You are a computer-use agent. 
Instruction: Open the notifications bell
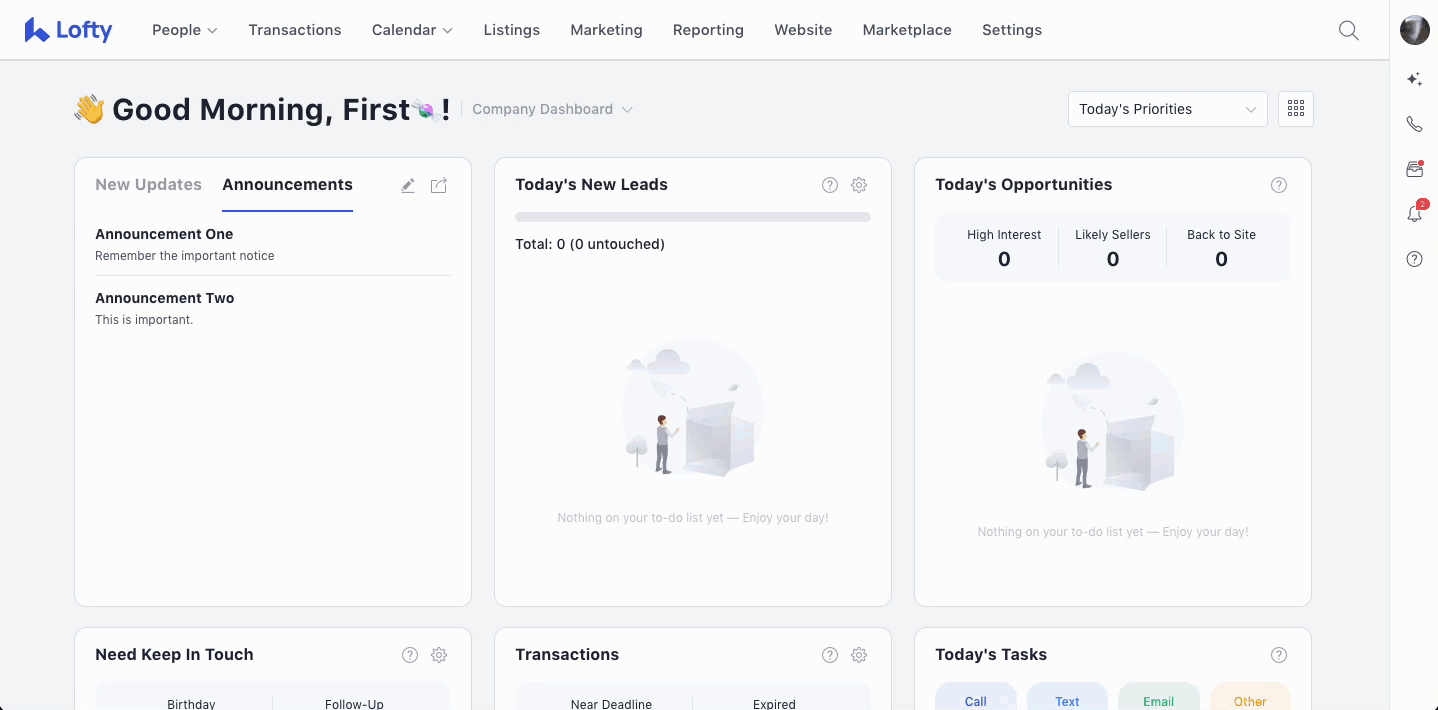(1414, 214)
